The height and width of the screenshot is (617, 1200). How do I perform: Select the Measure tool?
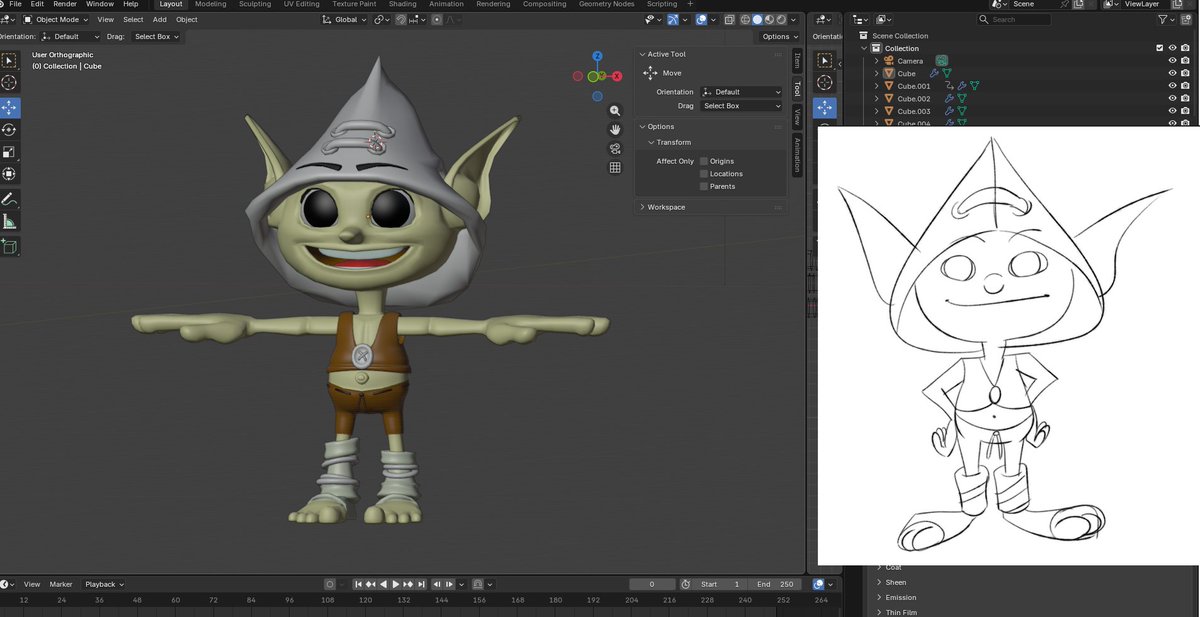coord(10,222)
